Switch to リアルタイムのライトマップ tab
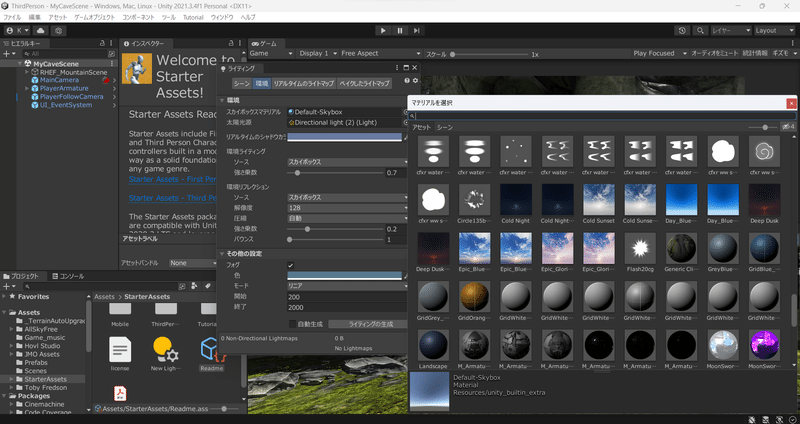Viewport: 800px width, 424px height. [305, 83]
